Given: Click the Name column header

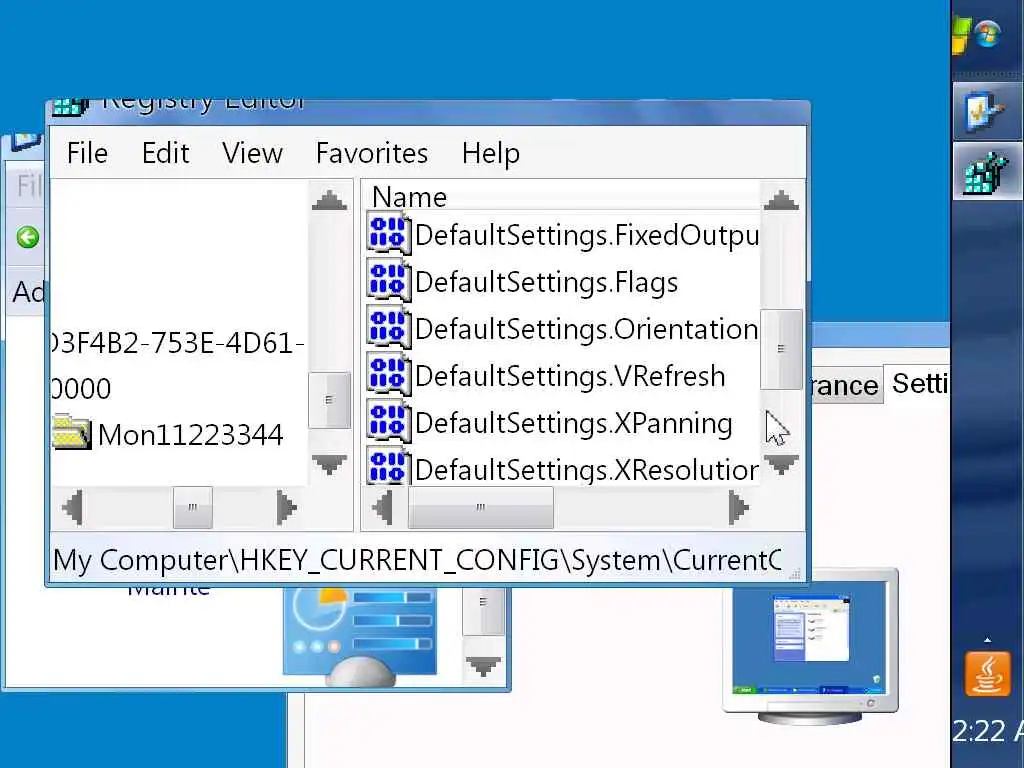Looking at the screenshot, I should 409,197.
